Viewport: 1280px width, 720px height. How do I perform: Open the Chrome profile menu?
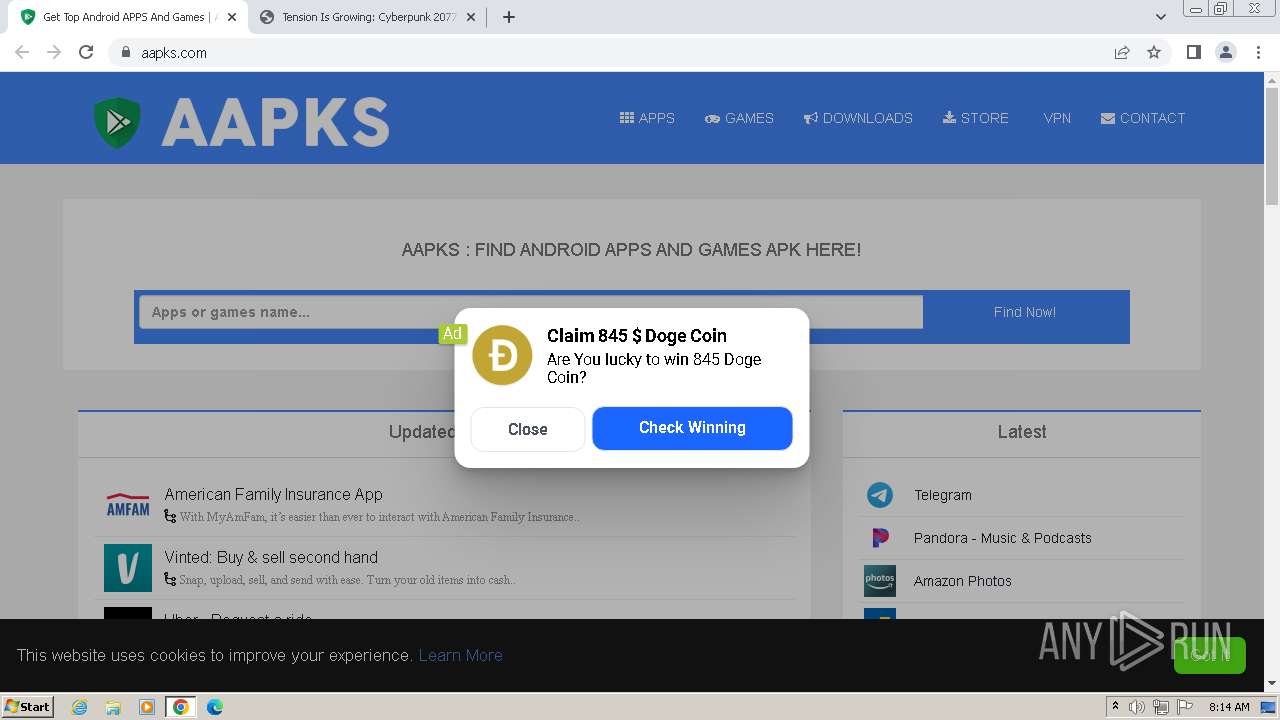tap(1225, 52)
